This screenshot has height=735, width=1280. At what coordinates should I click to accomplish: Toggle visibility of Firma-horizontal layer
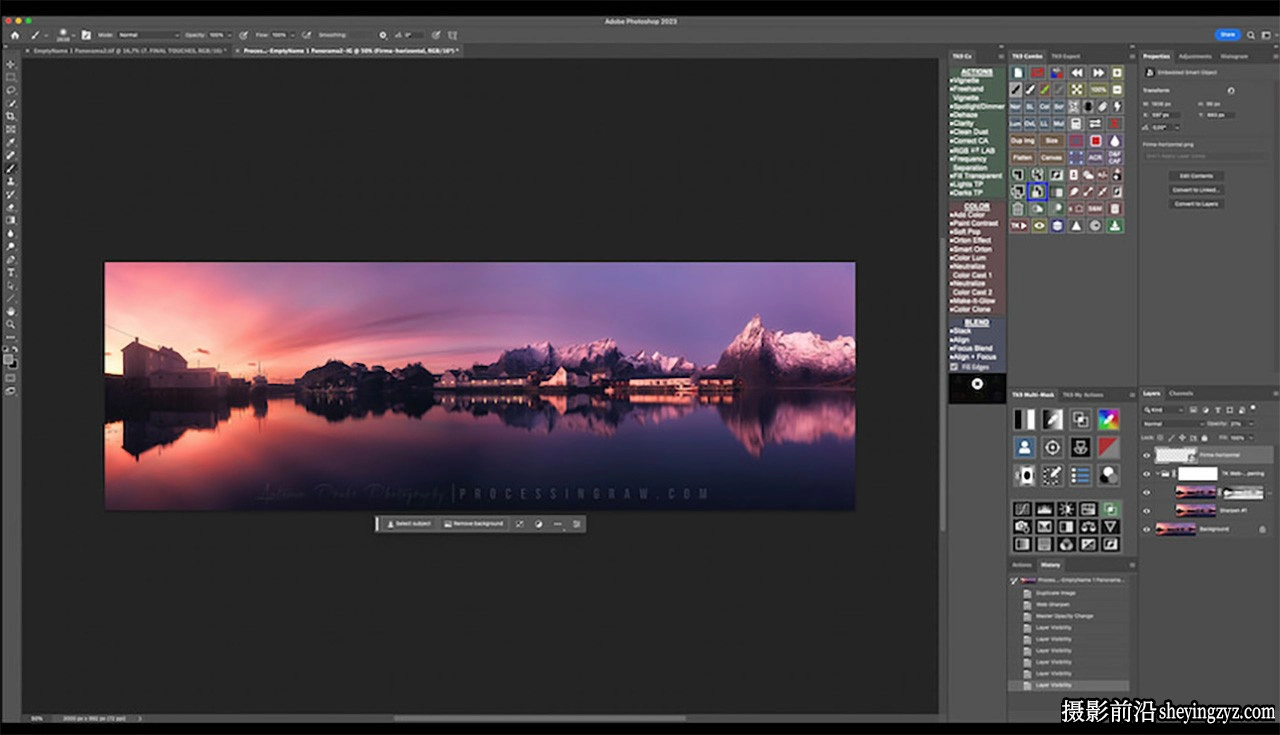coord(1147,455)
